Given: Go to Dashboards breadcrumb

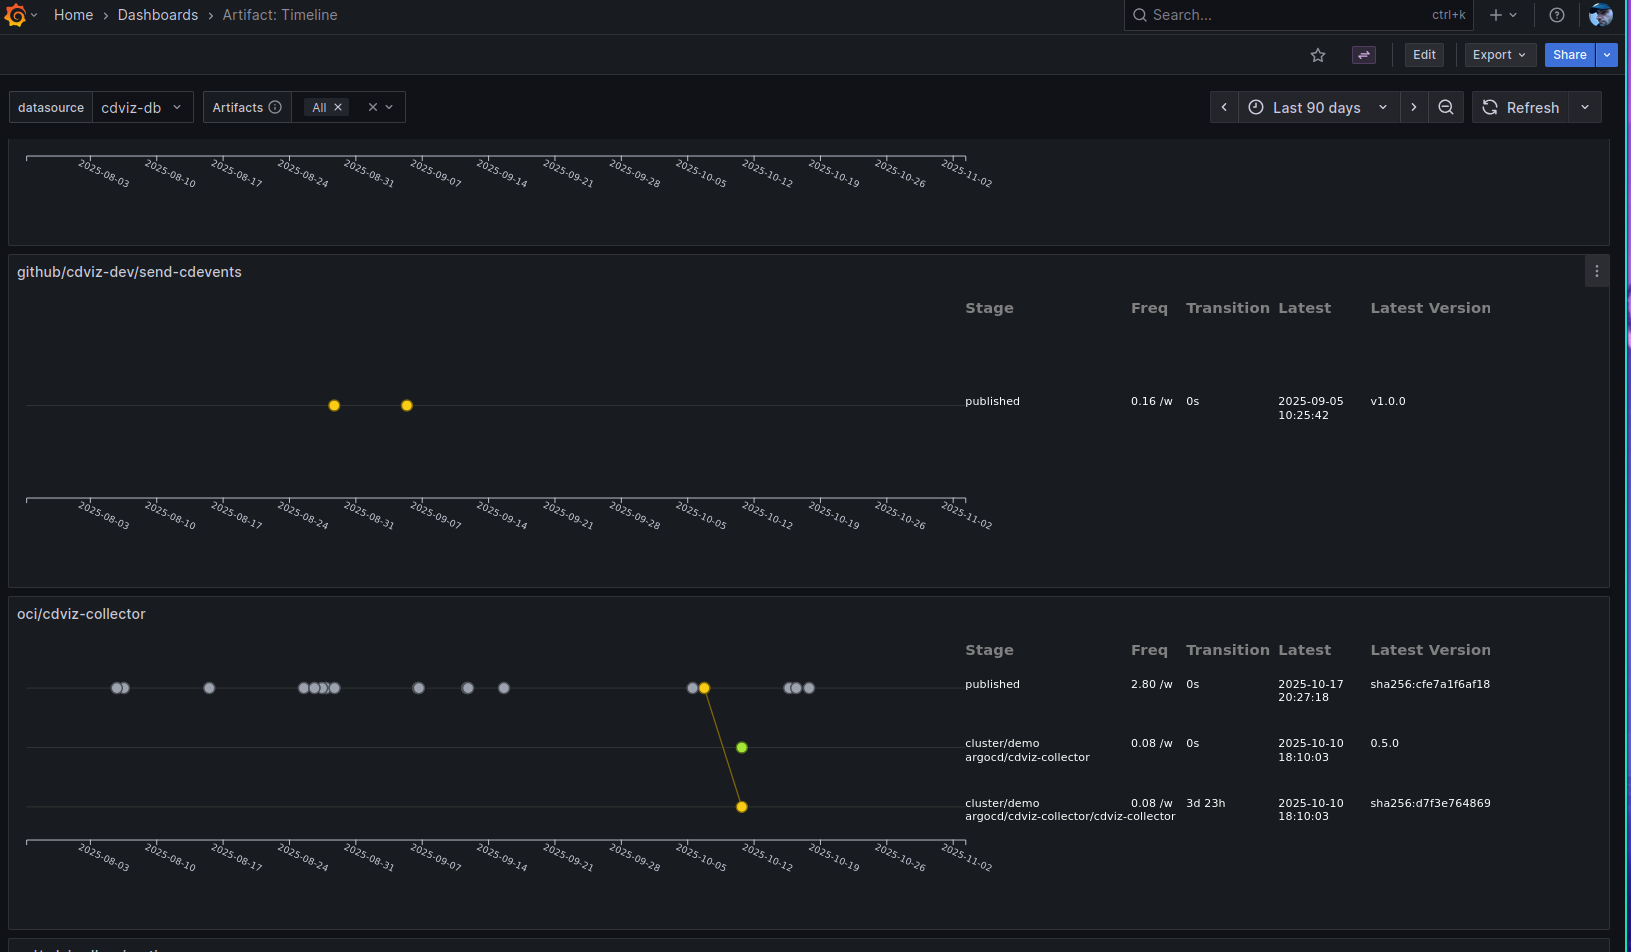Looking at the screenshot, I should (x=158, y=15).
